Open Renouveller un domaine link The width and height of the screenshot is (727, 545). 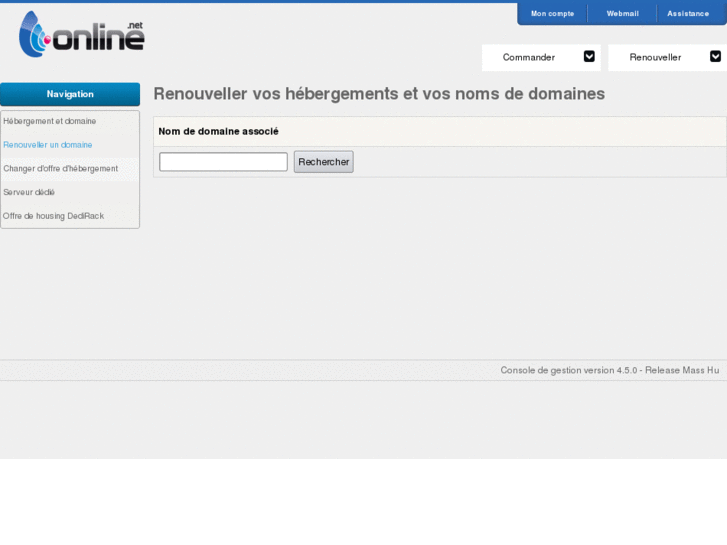click(x=48, y=145)
